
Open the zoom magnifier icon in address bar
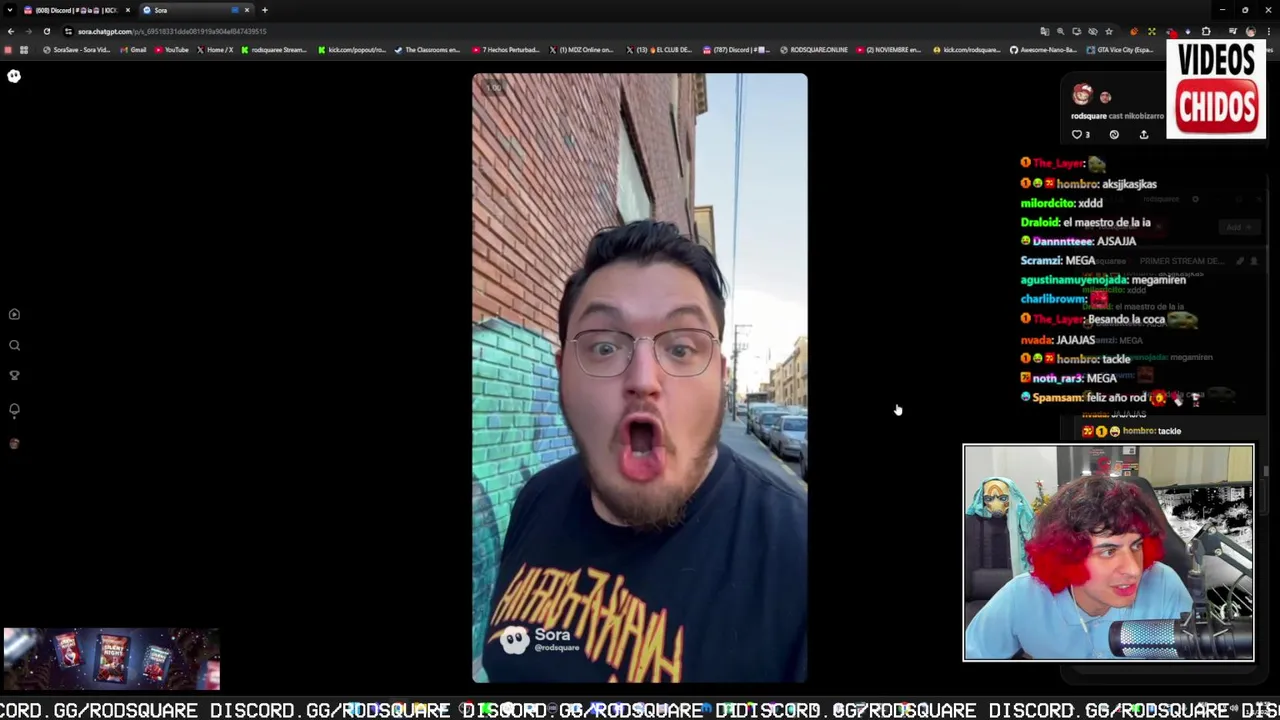pos(1061,31)
